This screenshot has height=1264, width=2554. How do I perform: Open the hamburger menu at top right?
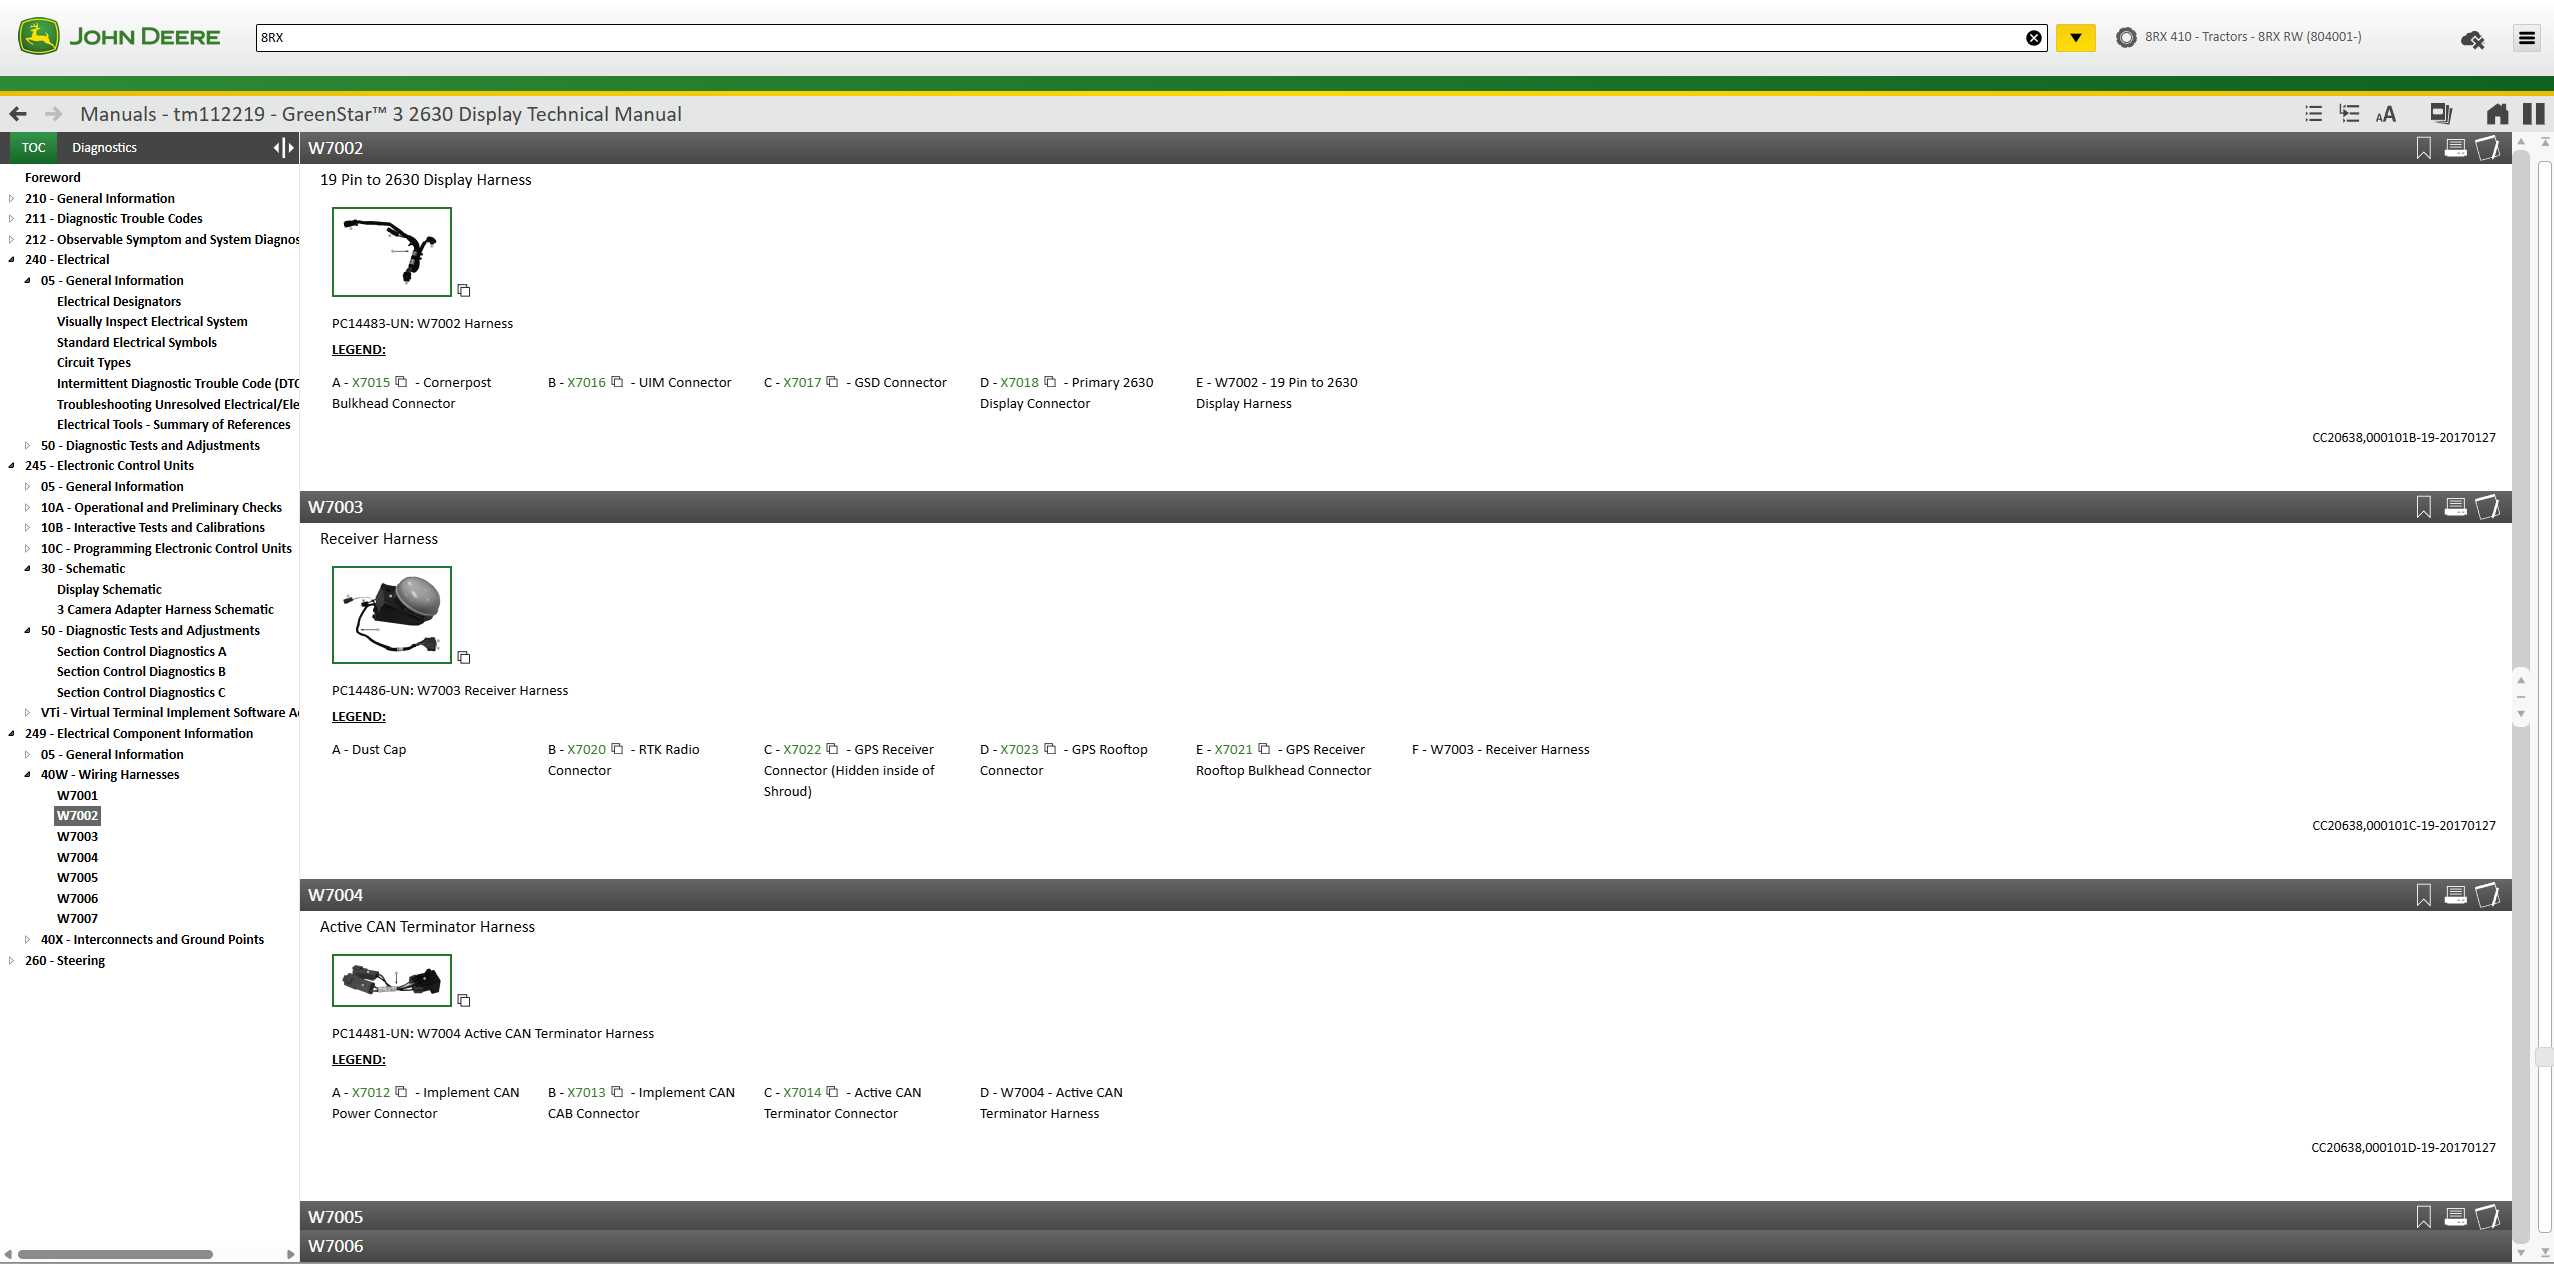click(2527, 38)
